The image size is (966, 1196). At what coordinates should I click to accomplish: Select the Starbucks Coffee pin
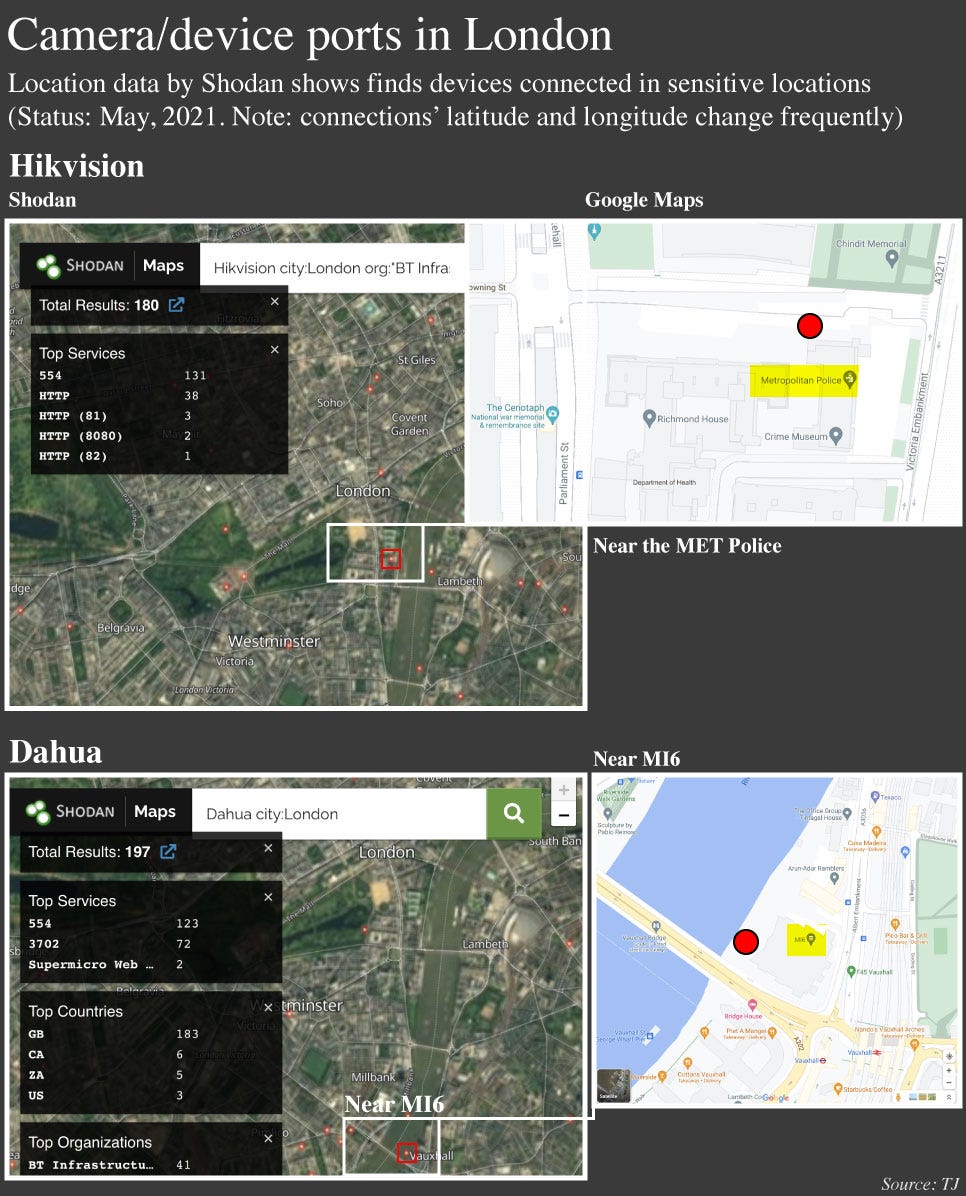point(838,1088)
